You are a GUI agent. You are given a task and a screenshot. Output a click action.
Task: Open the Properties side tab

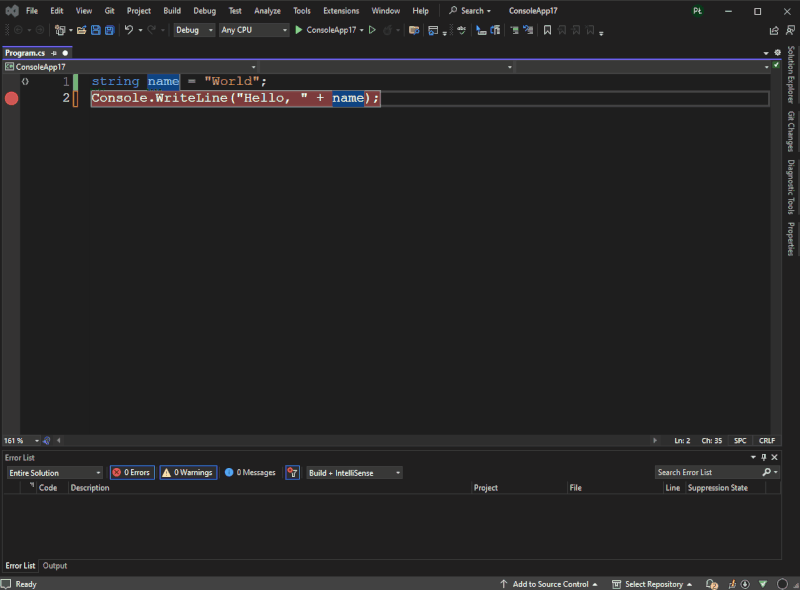(x=791, y=239)
